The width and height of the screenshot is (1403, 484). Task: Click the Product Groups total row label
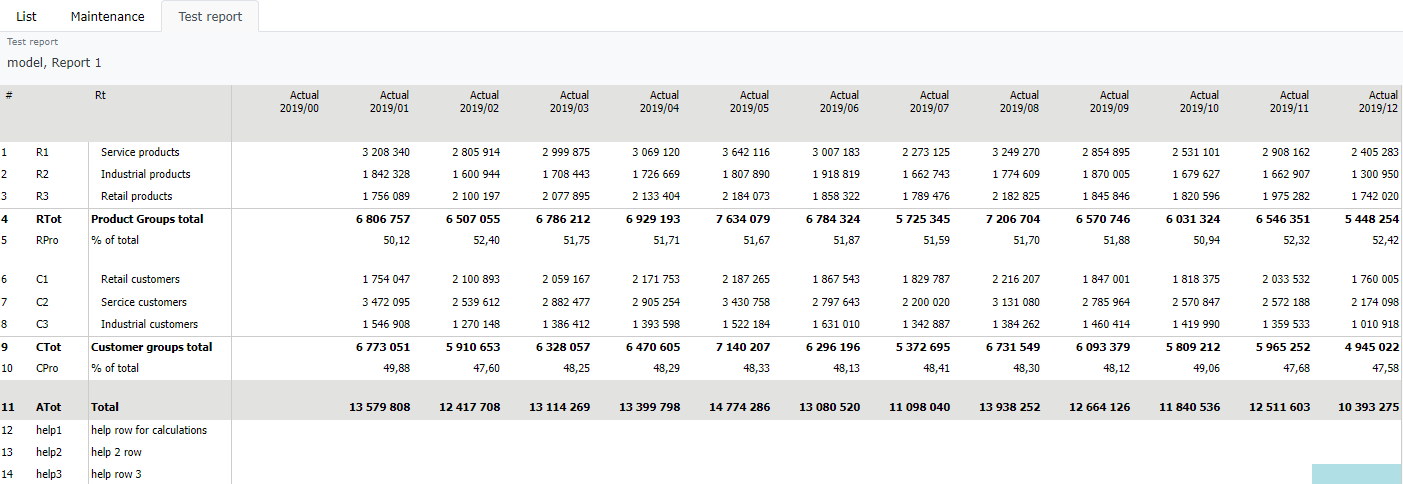point(147,219)
